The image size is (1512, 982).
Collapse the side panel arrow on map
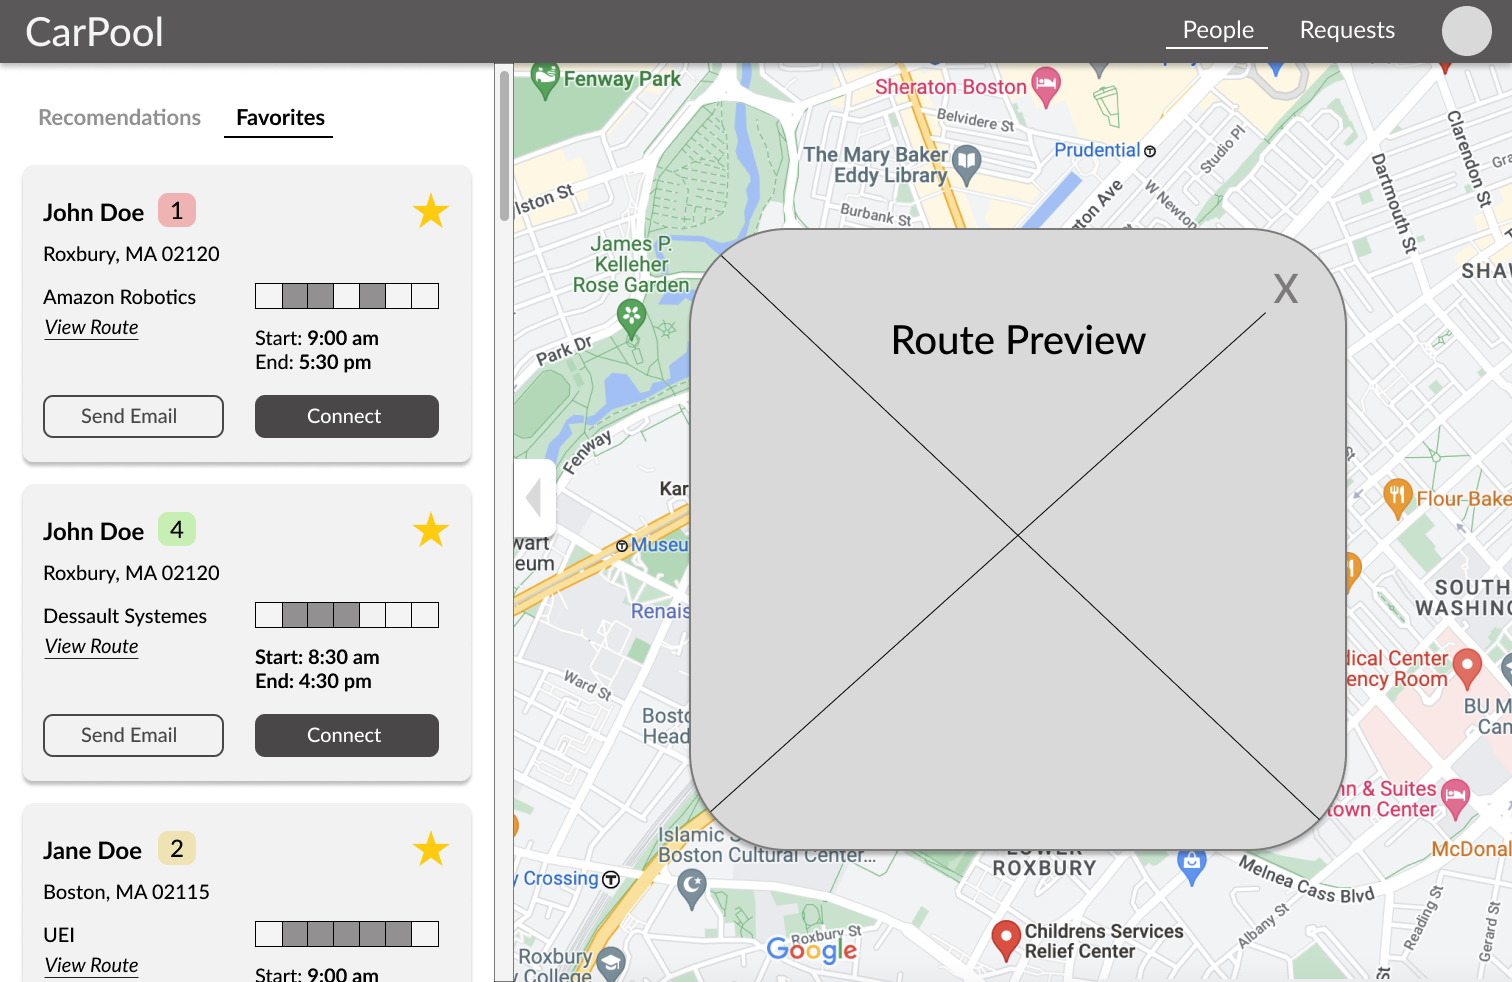tap(534, 497)
